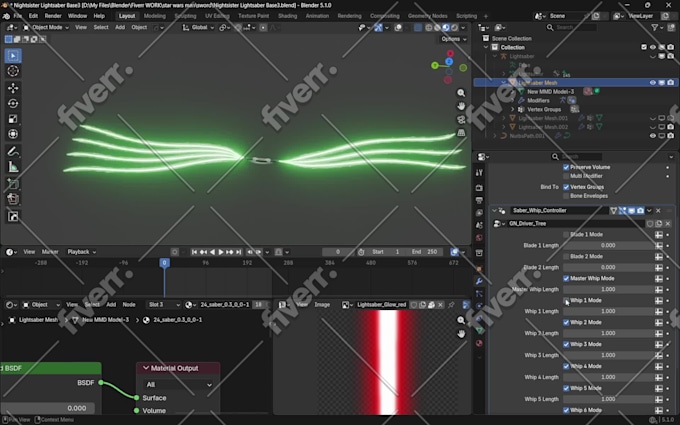Screen dimensions: 680x425
Task: Select the Measure tool
Action: [13, 167]
